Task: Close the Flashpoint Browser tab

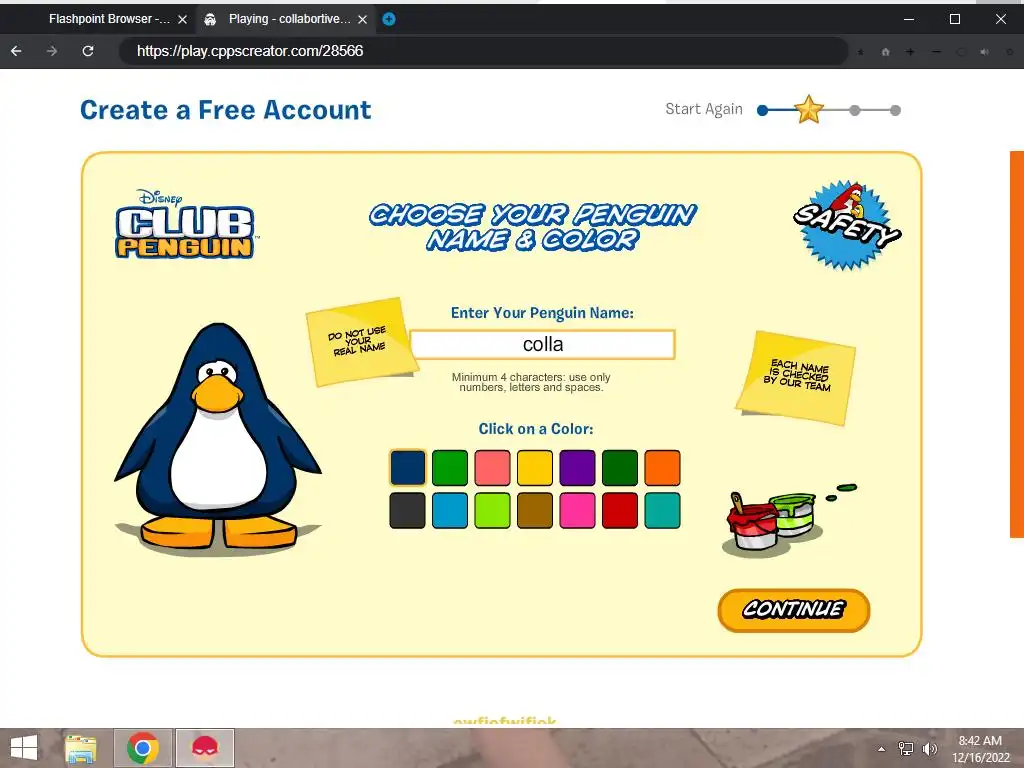Action: pos(183,20)
